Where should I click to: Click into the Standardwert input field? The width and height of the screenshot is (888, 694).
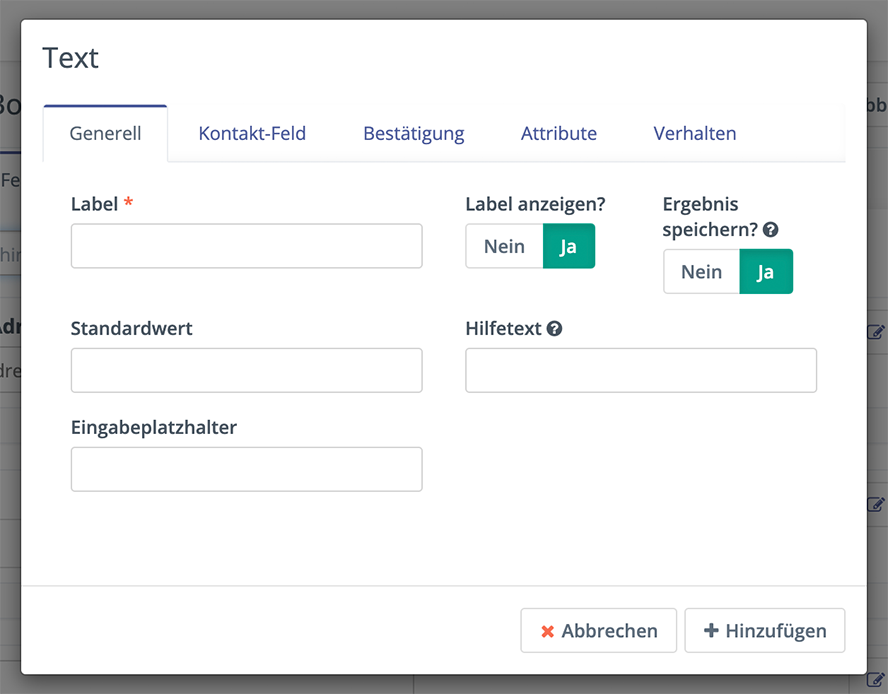click(246, 370)
